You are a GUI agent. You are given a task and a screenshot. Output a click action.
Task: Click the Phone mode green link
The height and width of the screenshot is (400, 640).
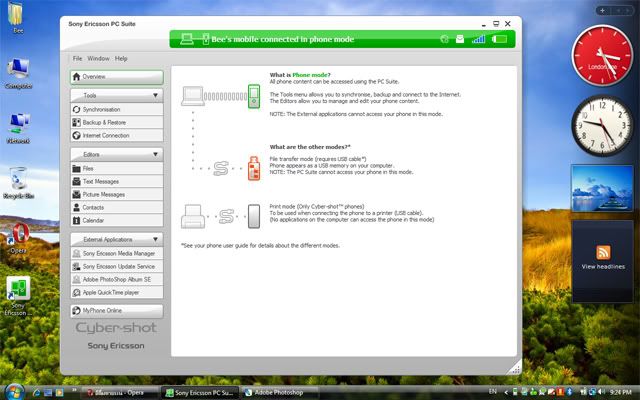pyautogui.click(x=310, y=75)
